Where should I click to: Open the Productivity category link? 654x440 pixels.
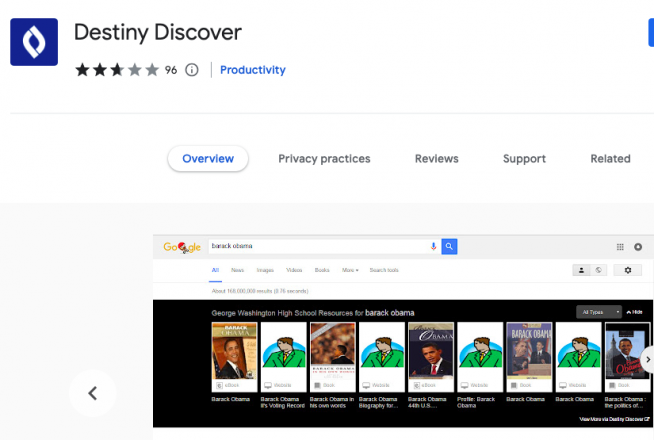click(x=253, y=70)
